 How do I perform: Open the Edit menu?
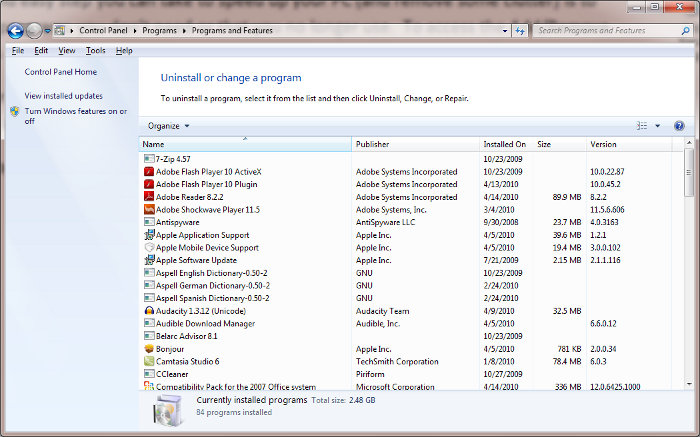point(41,50)
